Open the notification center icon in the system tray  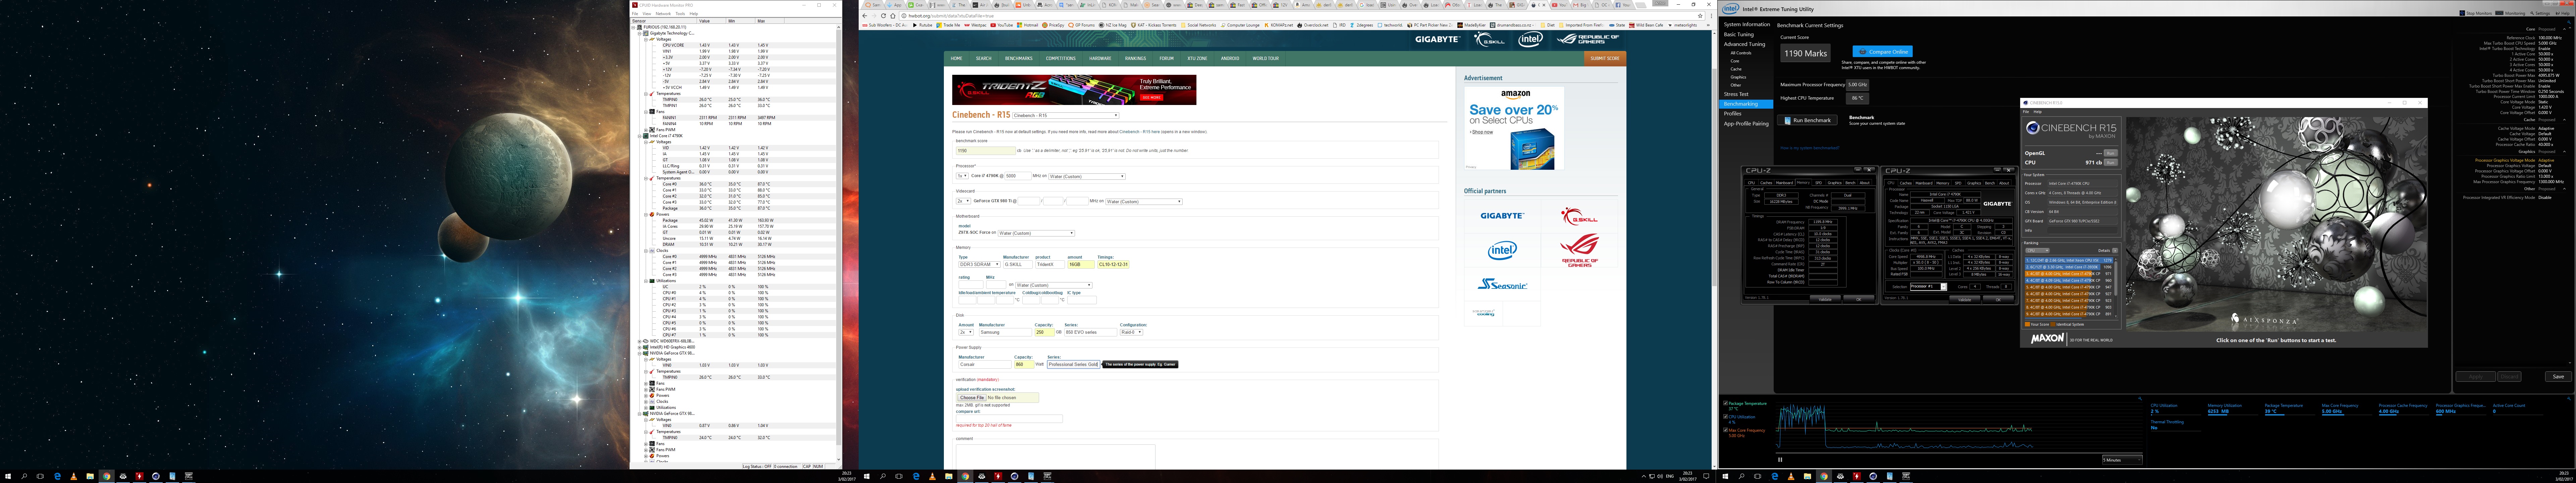click(x=1706, y=476)
